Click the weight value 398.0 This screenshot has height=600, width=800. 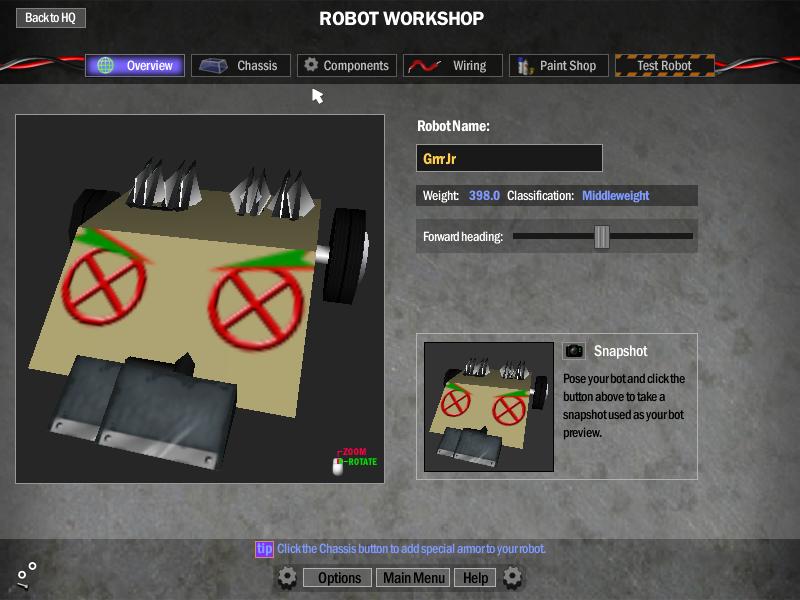(484, 196)
